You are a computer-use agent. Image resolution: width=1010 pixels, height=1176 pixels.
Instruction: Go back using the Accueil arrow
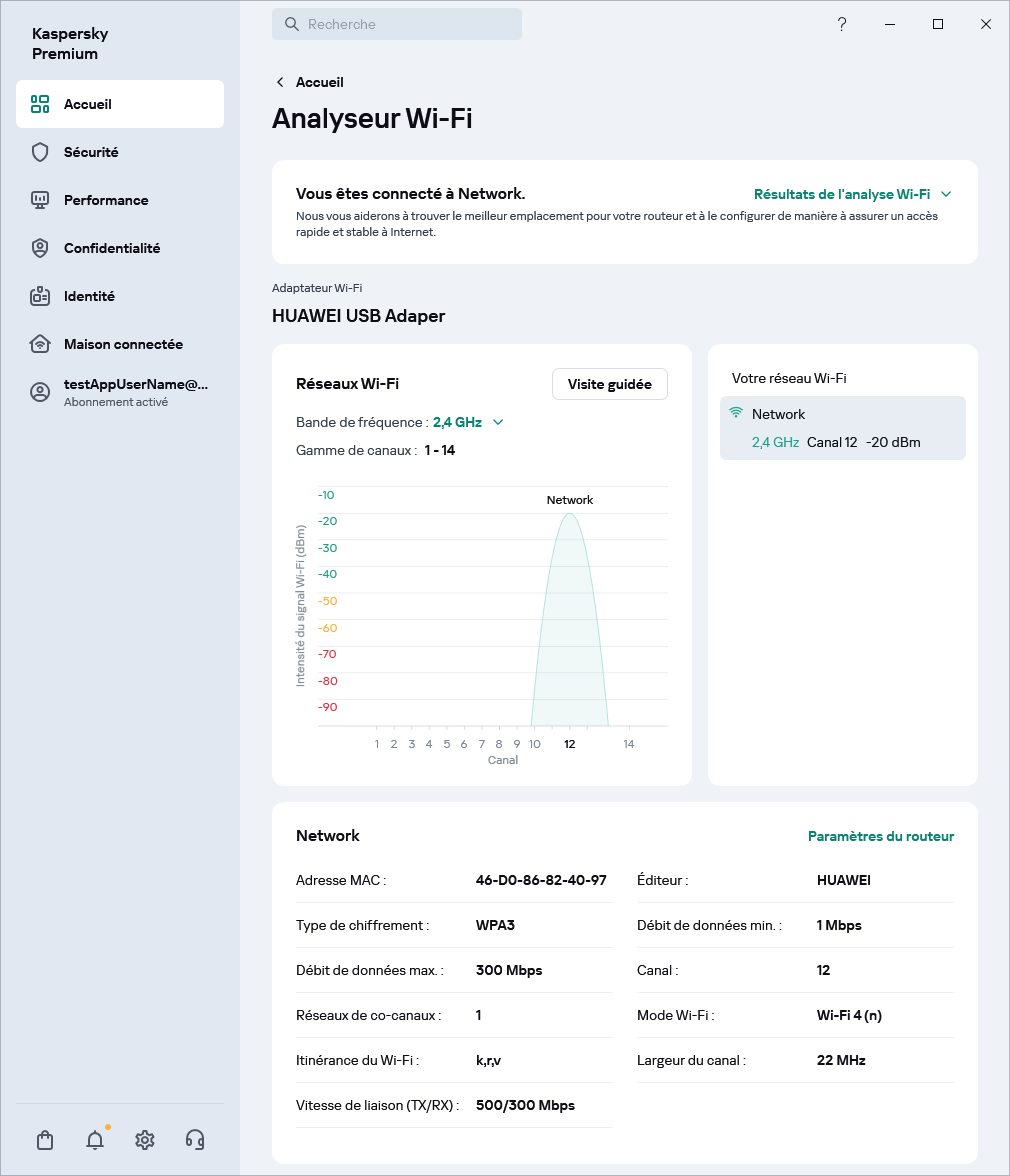280,82
